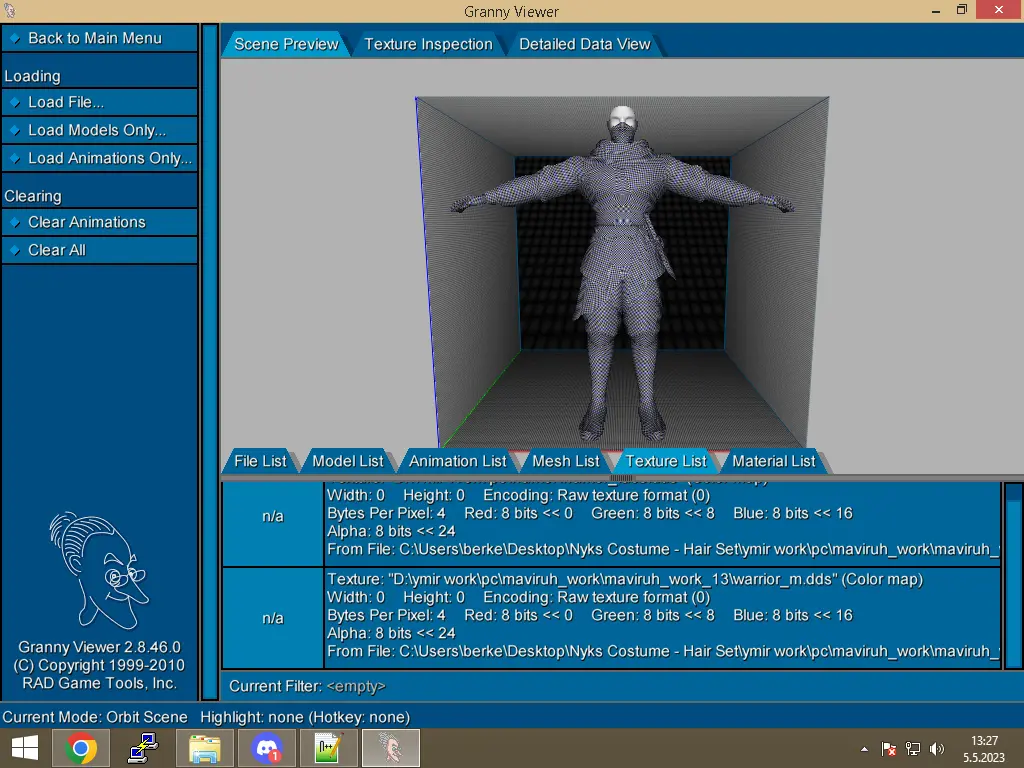
Task: Click the Current Mode: Orbit Scene status
Action: (x=95, y=717)
